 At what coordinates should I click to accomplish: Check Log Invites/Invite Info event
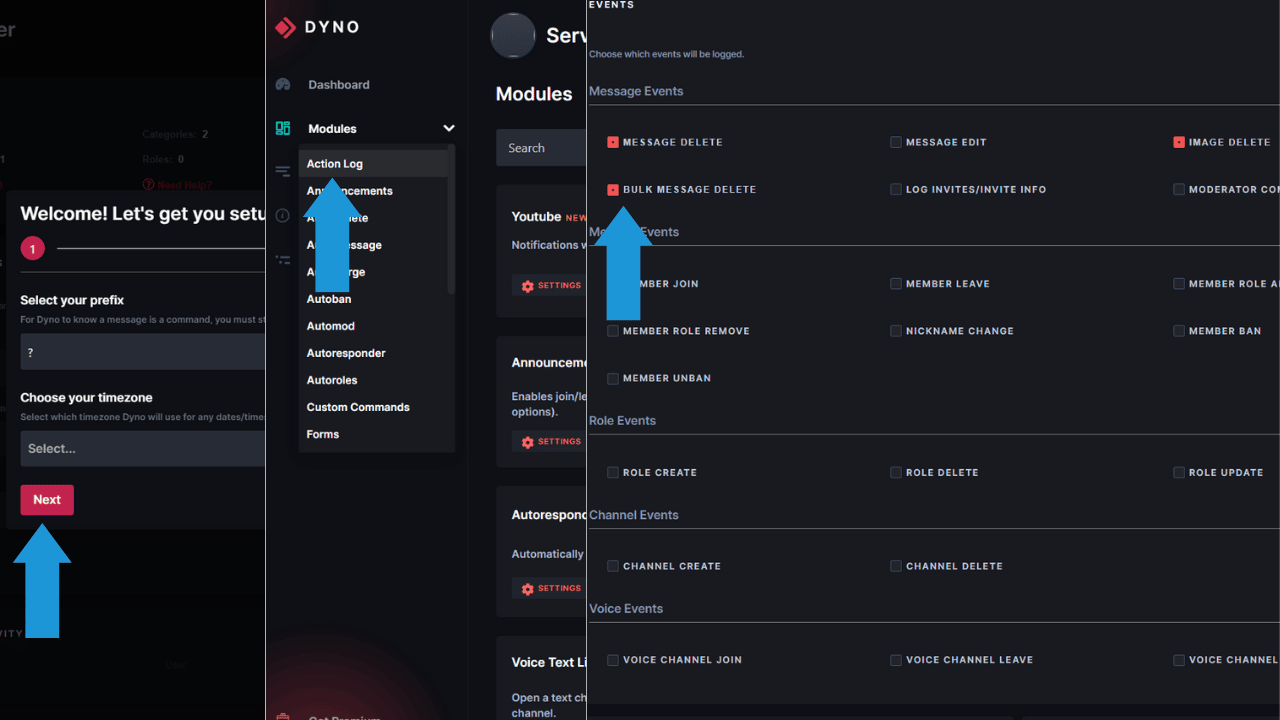point(896,189)
